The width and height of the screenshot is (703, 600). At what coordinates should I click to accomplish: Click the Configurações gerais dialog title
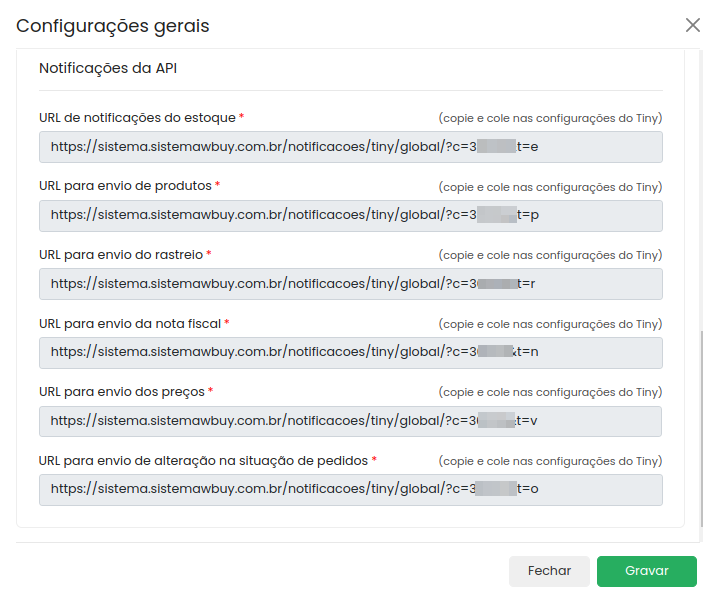[x=113, y=26]
